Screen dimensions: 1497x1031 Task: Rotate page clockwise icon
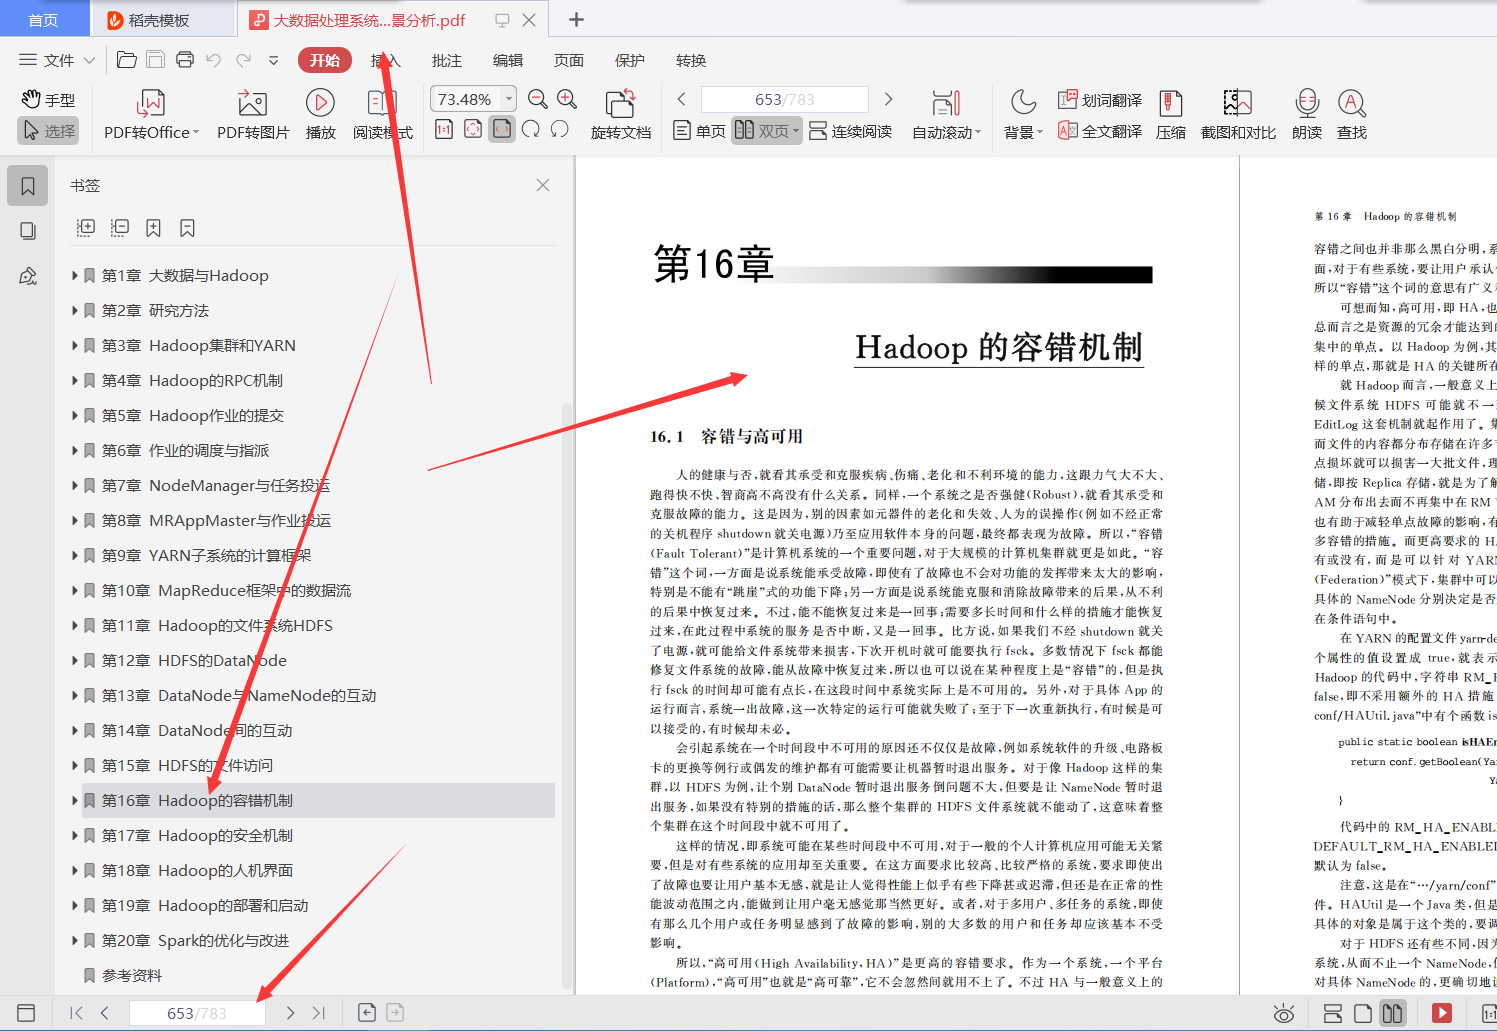pyautogui.click(x=531, y=129)
